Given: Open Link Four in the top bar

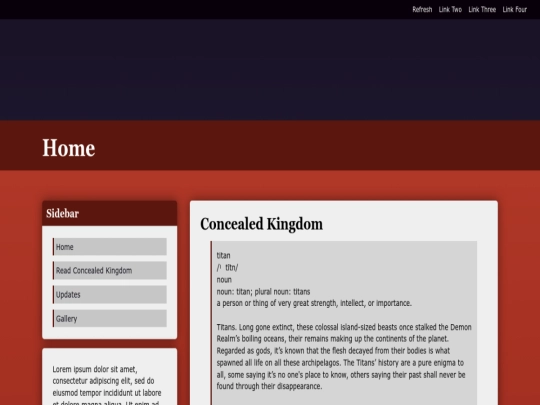Looking at the screenshot, I should (x=515, y=10).
